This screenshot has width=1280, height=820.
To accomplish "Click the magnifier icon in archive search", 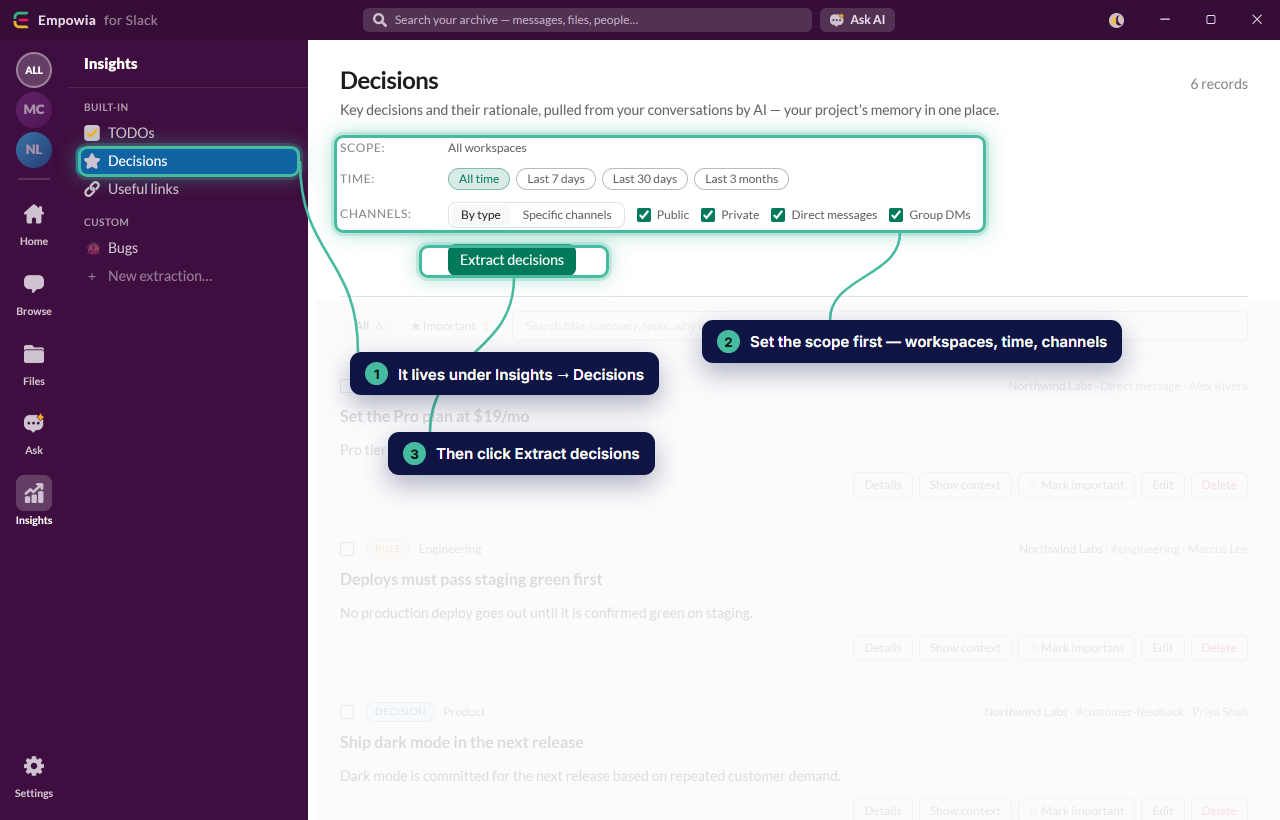I will pyautogui.click(x=380, y=20).
